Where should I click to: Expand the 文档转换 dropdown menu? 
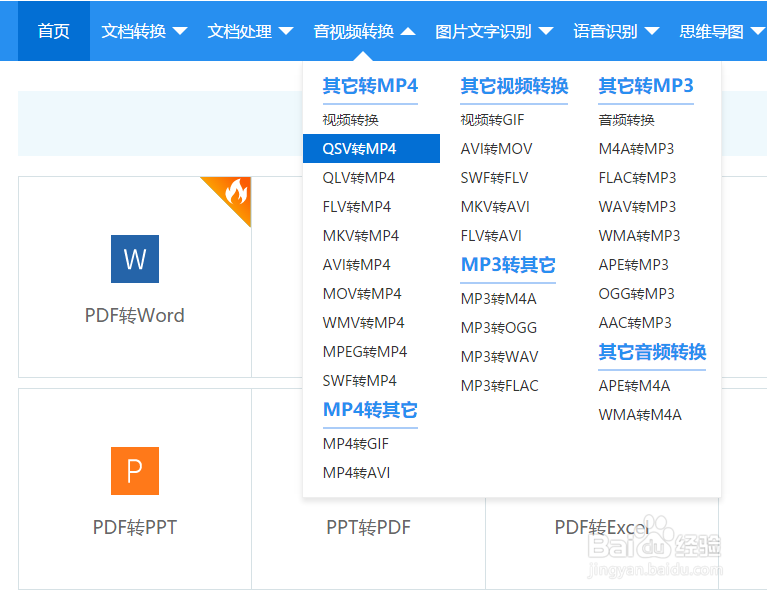point(144,31)
